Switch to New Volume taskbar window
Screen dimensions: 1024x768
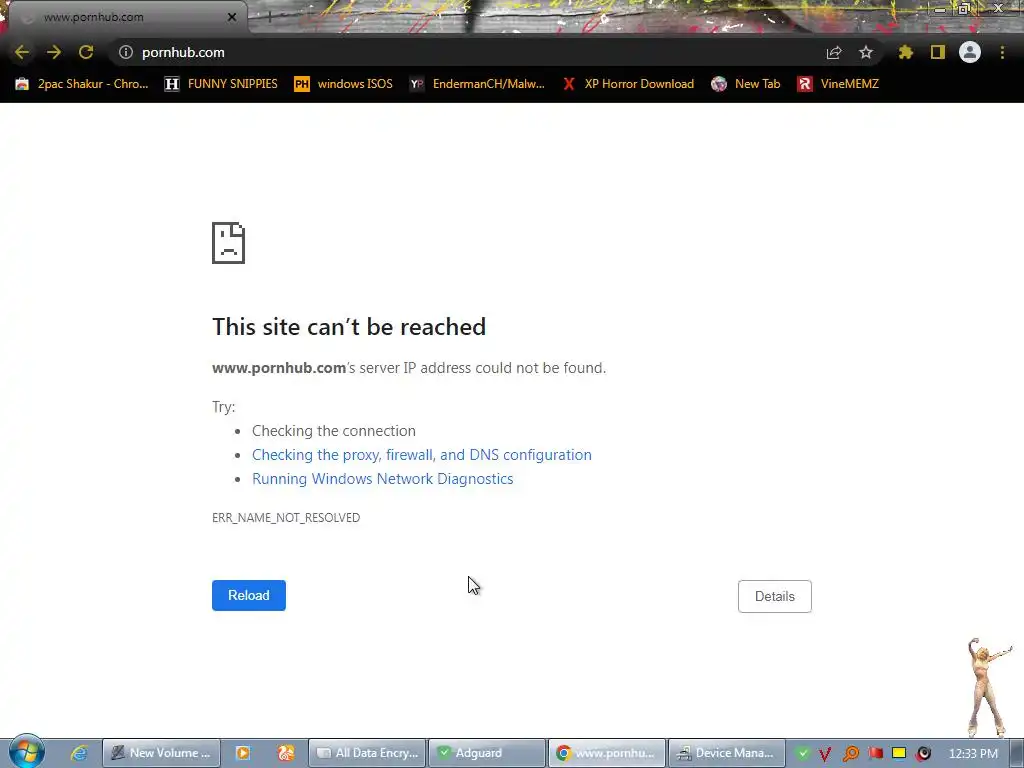click(x=161, y=753)
